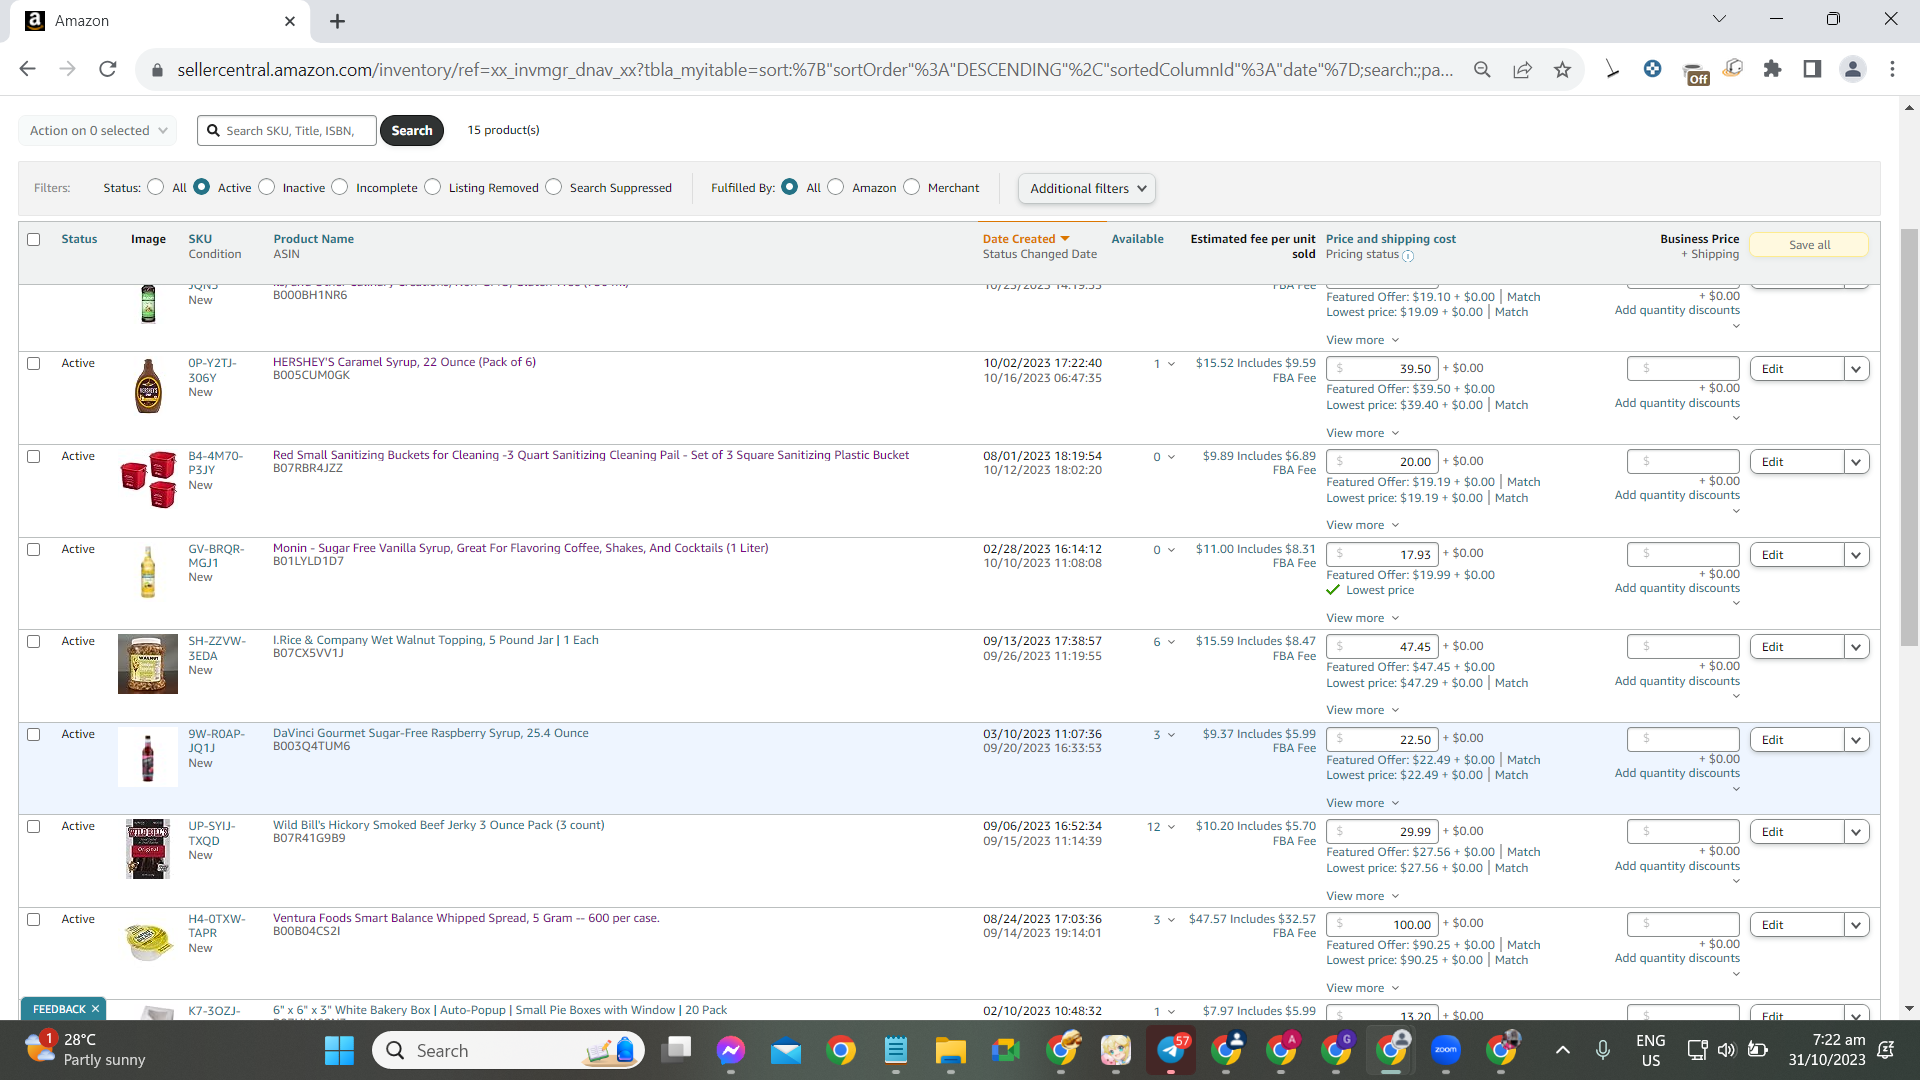This screenshot has width=1920, height=1080.
Task: Expand Additional filters dropdown
Action: tap(1087, 189)
